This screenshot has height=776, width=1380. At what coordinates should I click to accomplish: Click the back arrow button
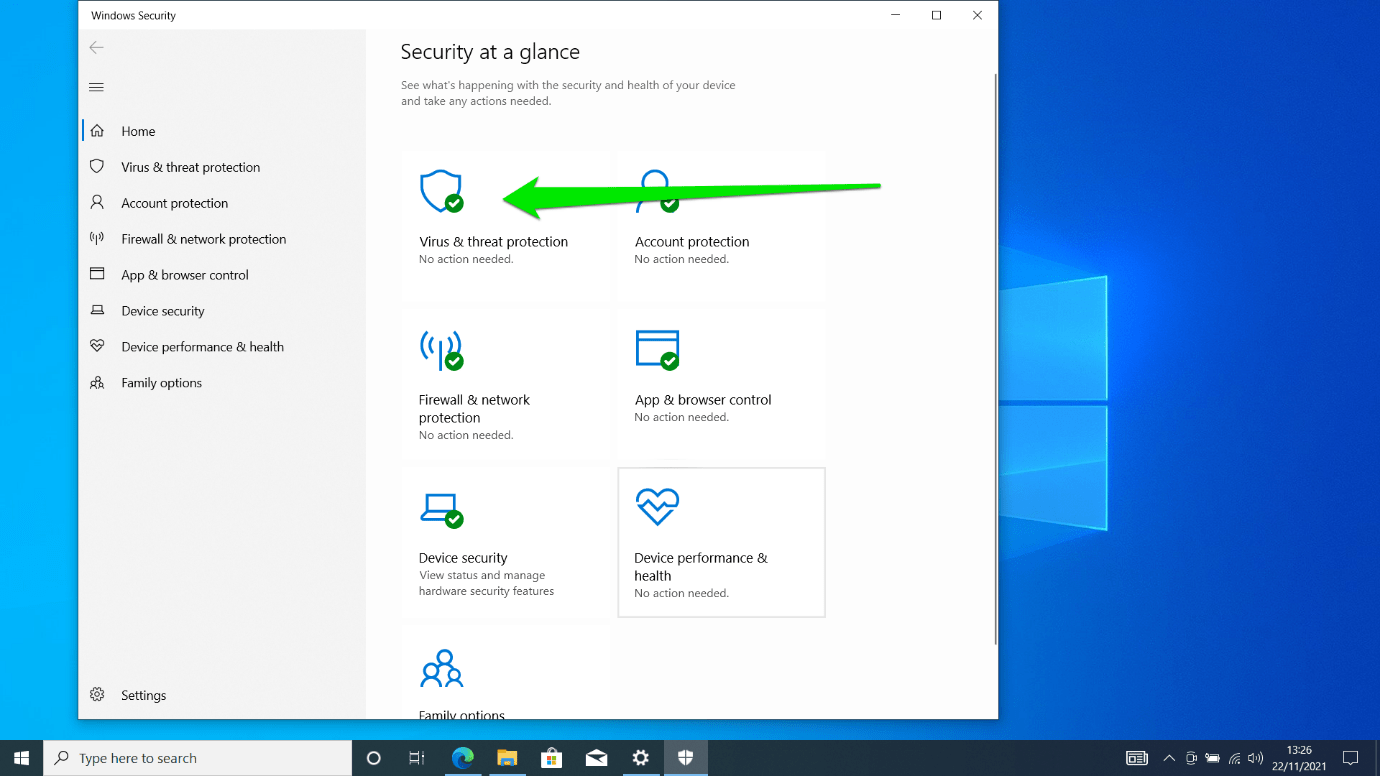(x=96, y=47)
